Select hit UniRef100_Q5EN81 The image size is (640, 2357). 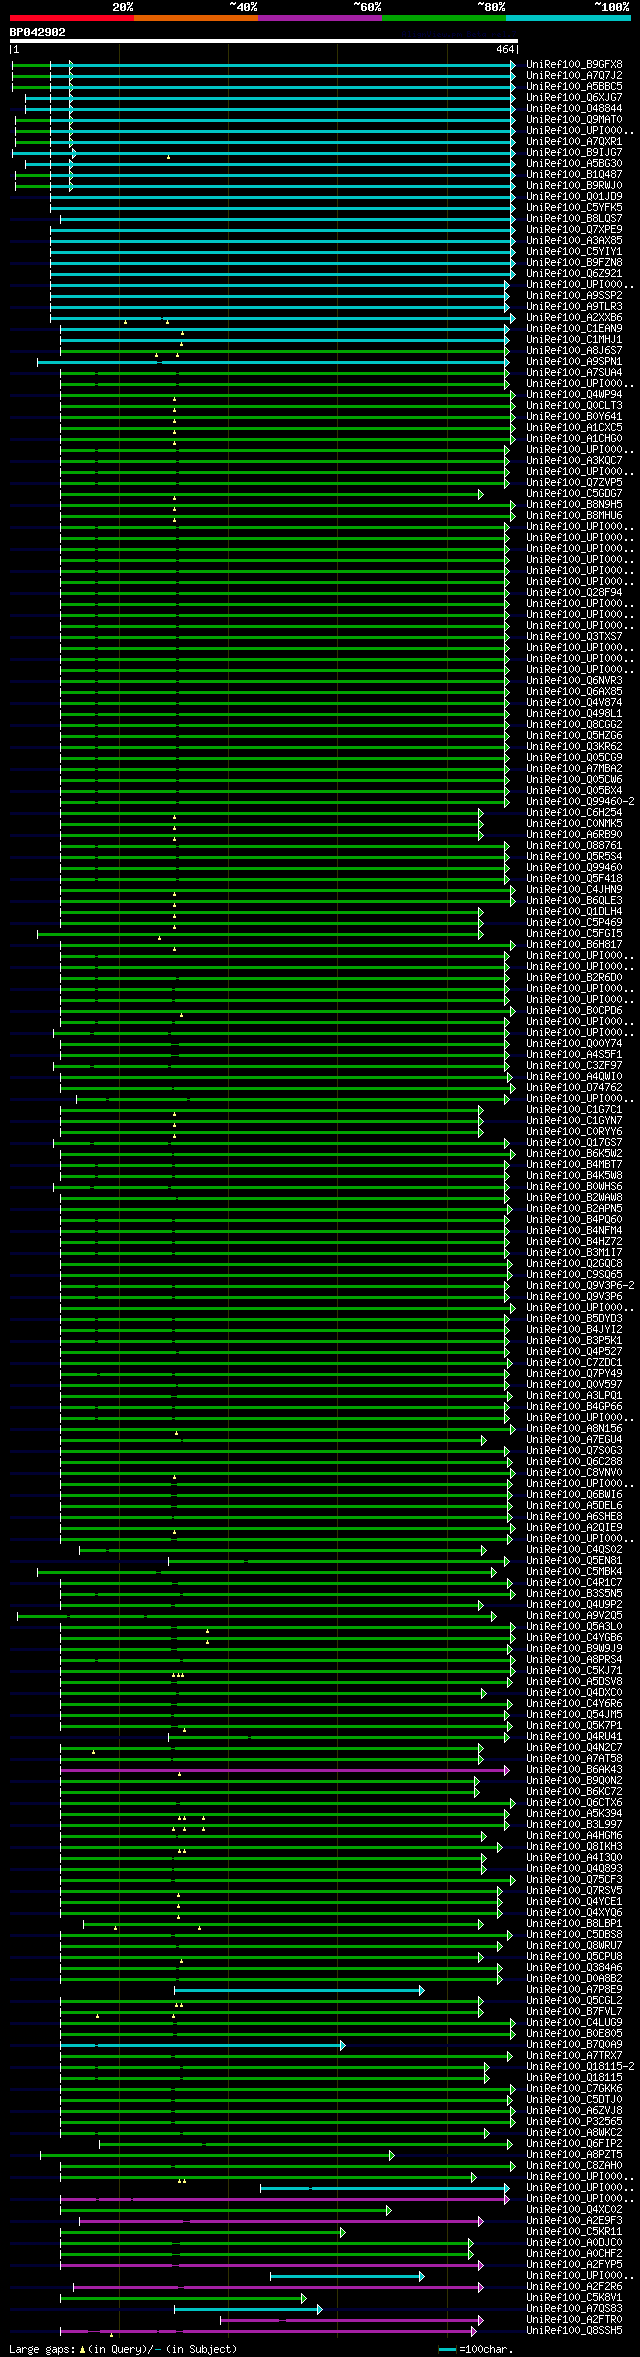[x=574, y=1560]
